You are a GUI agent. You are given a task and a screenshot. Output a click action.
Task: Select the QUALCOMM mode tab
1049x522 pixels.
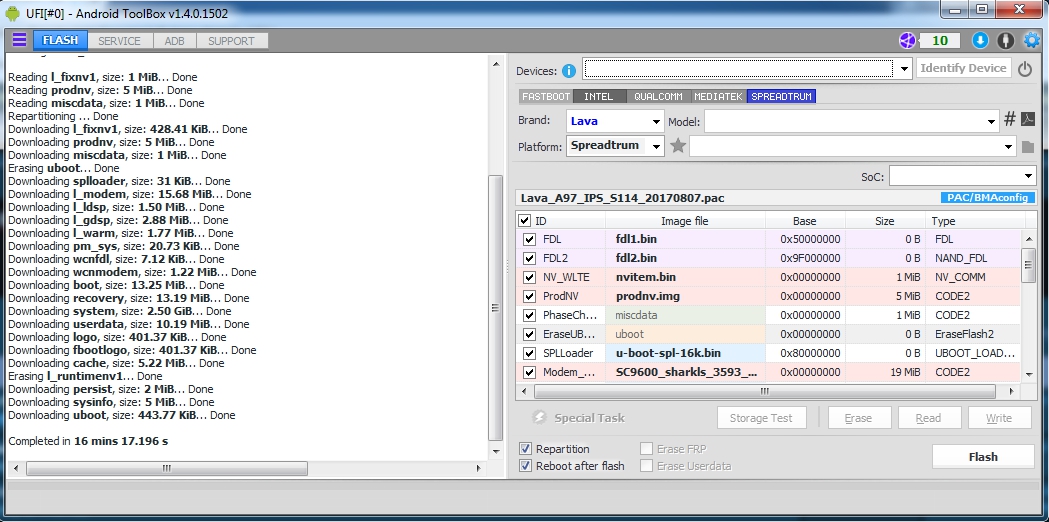pos(658,96)
